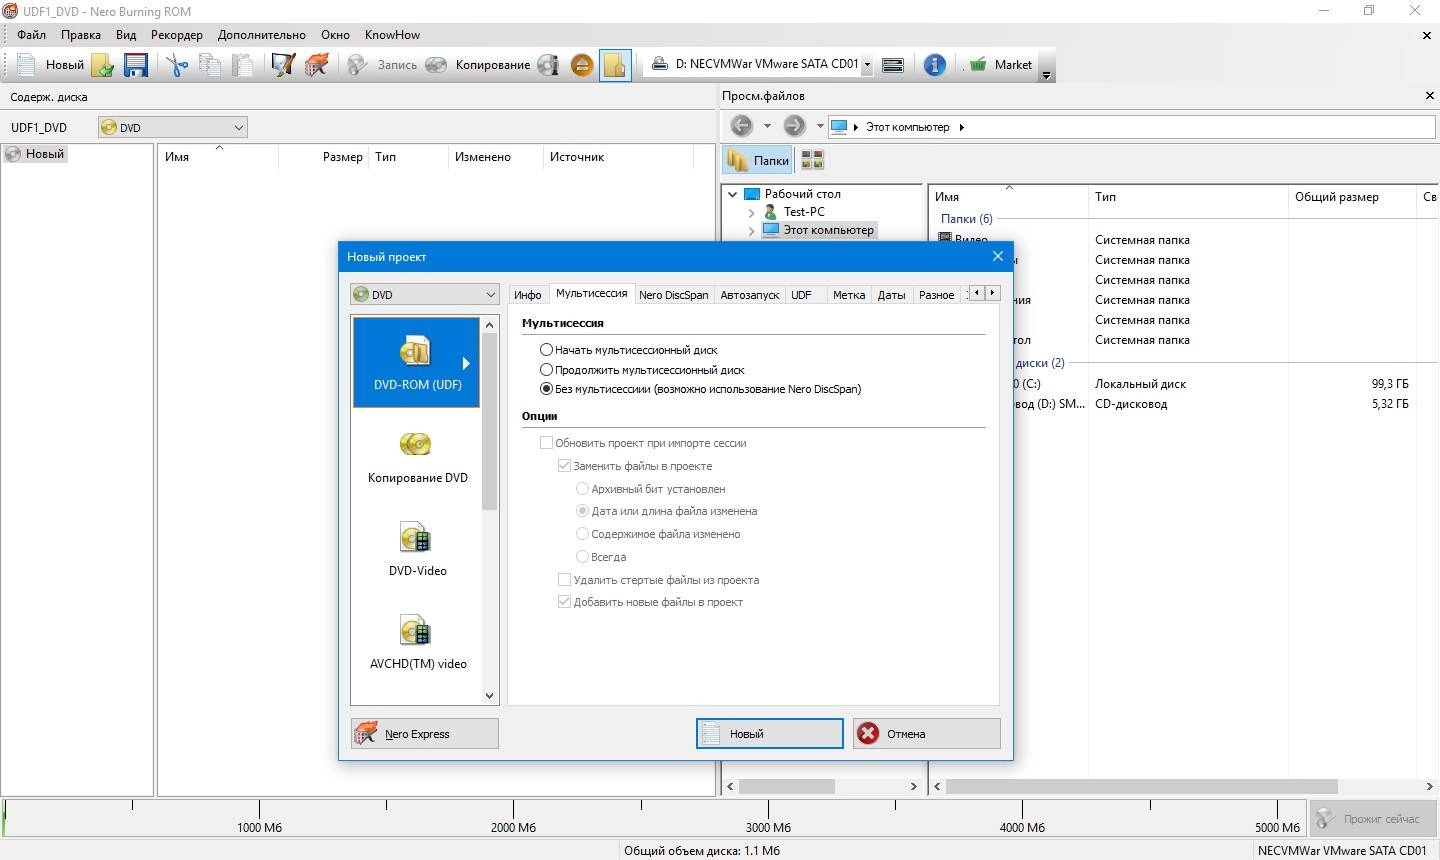Open the Nero CoverDesigner icon
Image resolution: width=1440 pixels, height=860 pixels.
(x=283, y=65)
